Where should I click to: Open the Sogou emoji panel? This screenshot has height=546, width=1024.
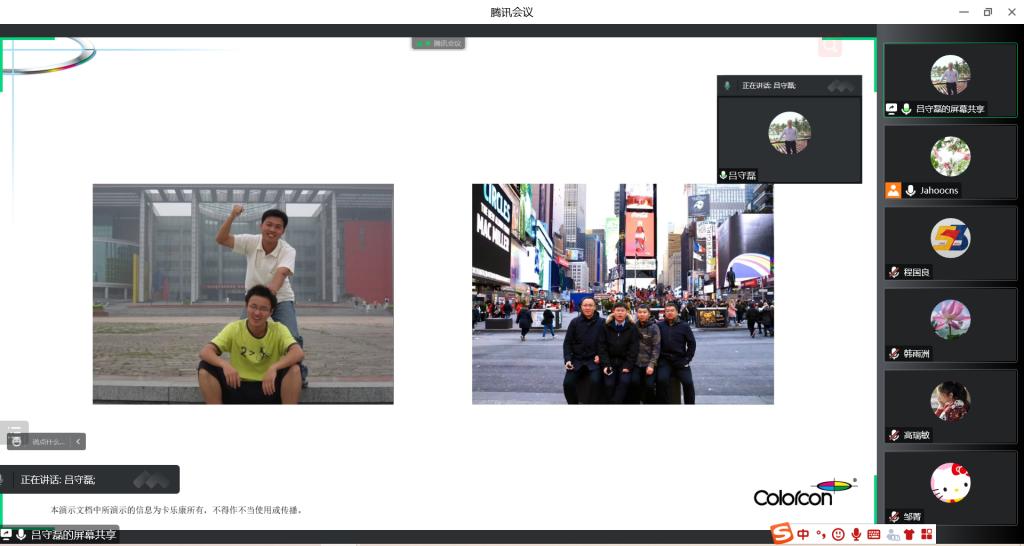click(838, 534)
